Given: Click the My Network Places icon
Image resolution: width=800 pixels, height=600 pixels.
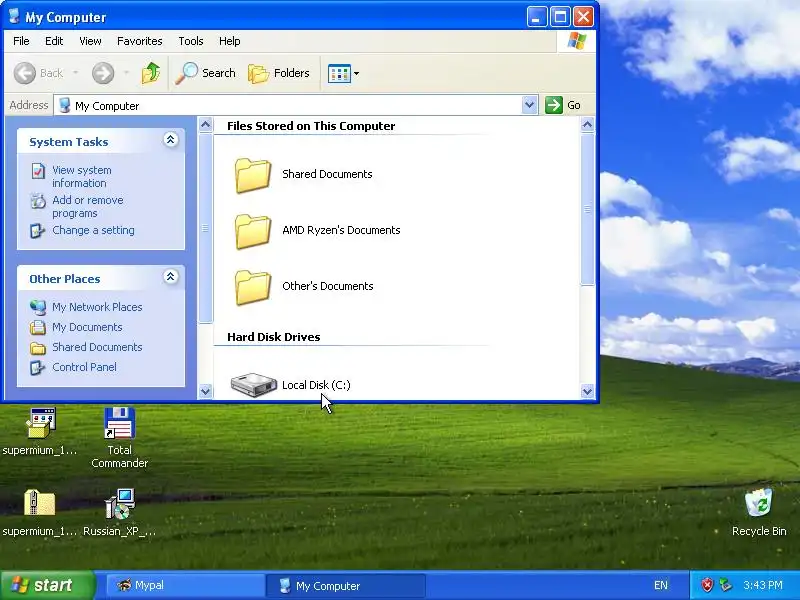Looking at the screenshot, I should tap(38, 308).
